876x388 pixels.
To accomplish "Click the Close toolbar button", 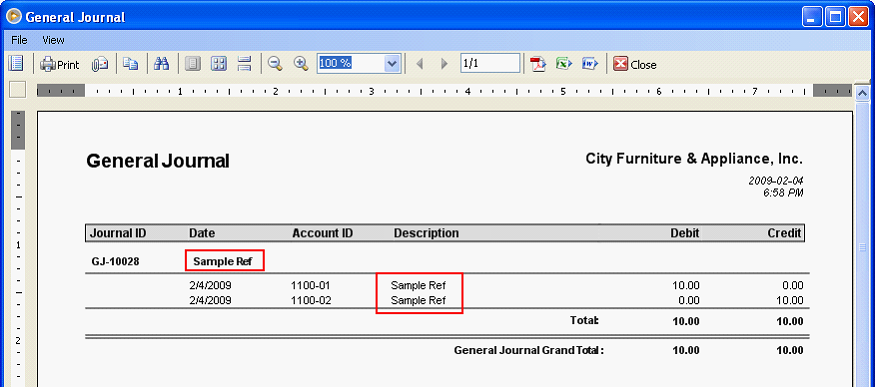I will pyautogui.click(x=635, y=64).
